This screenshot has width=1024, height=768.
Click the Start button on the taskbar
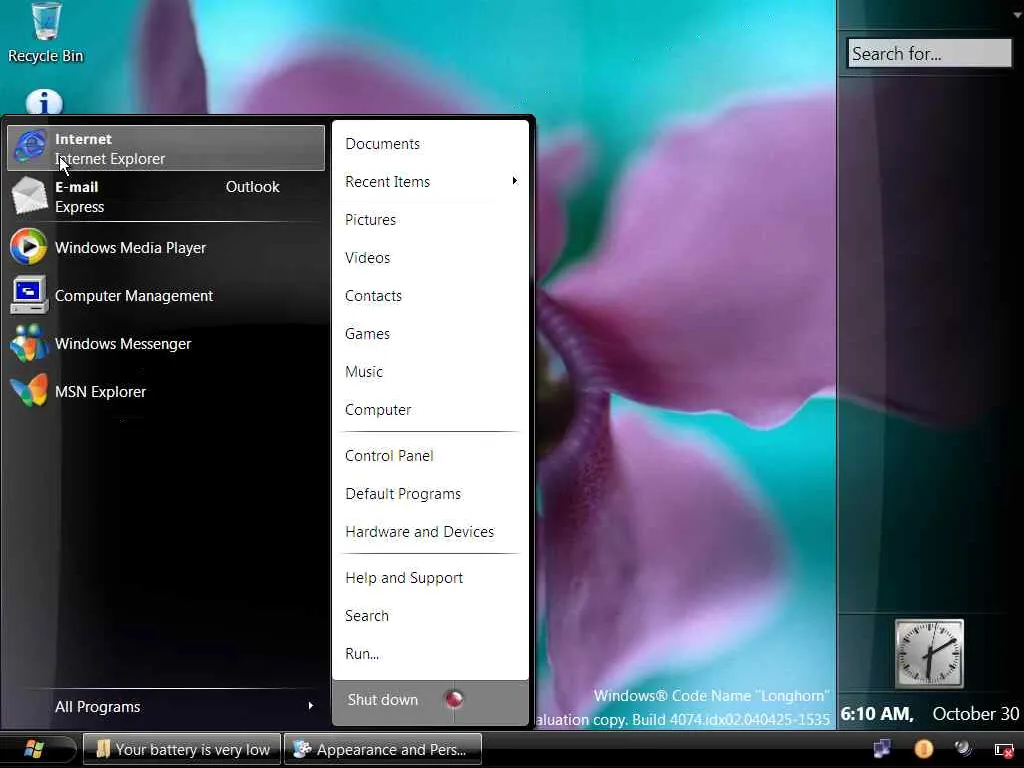[x=34, y=749]
